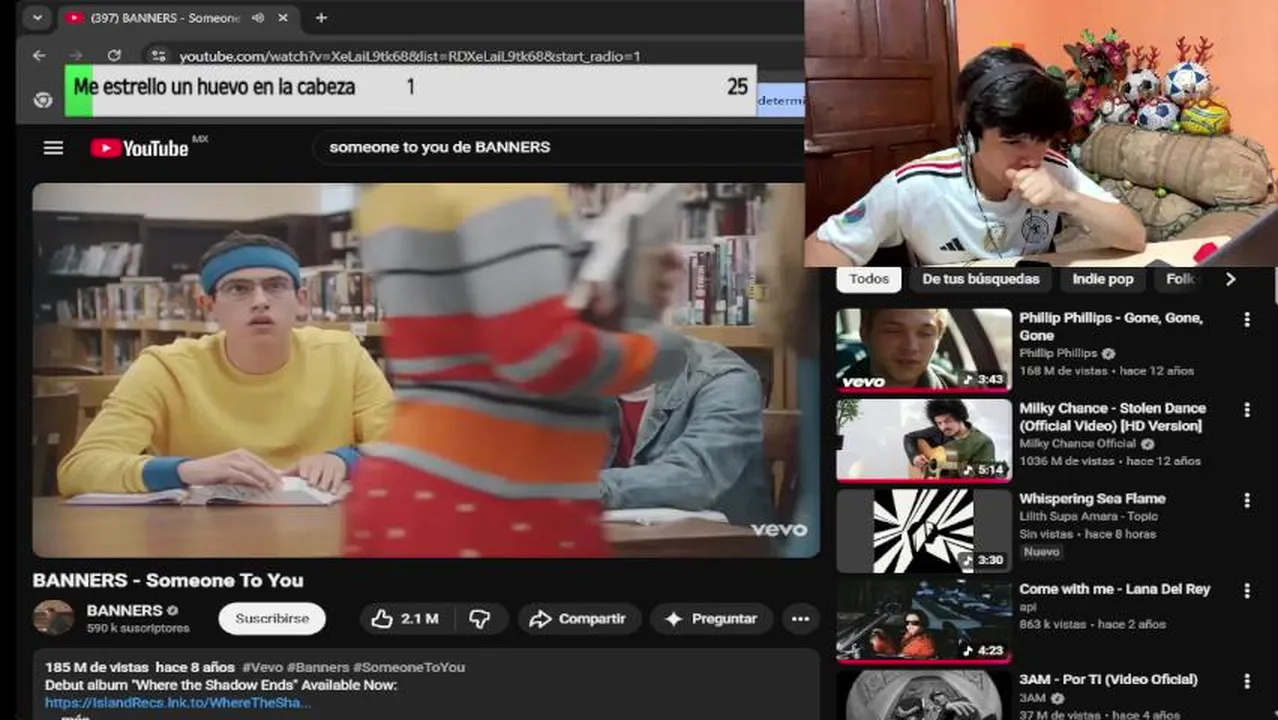Open the BANNERS channel avatar
Image resolution: width=1278 pixels, height=720 pixels.
click(x=53, y=618)
